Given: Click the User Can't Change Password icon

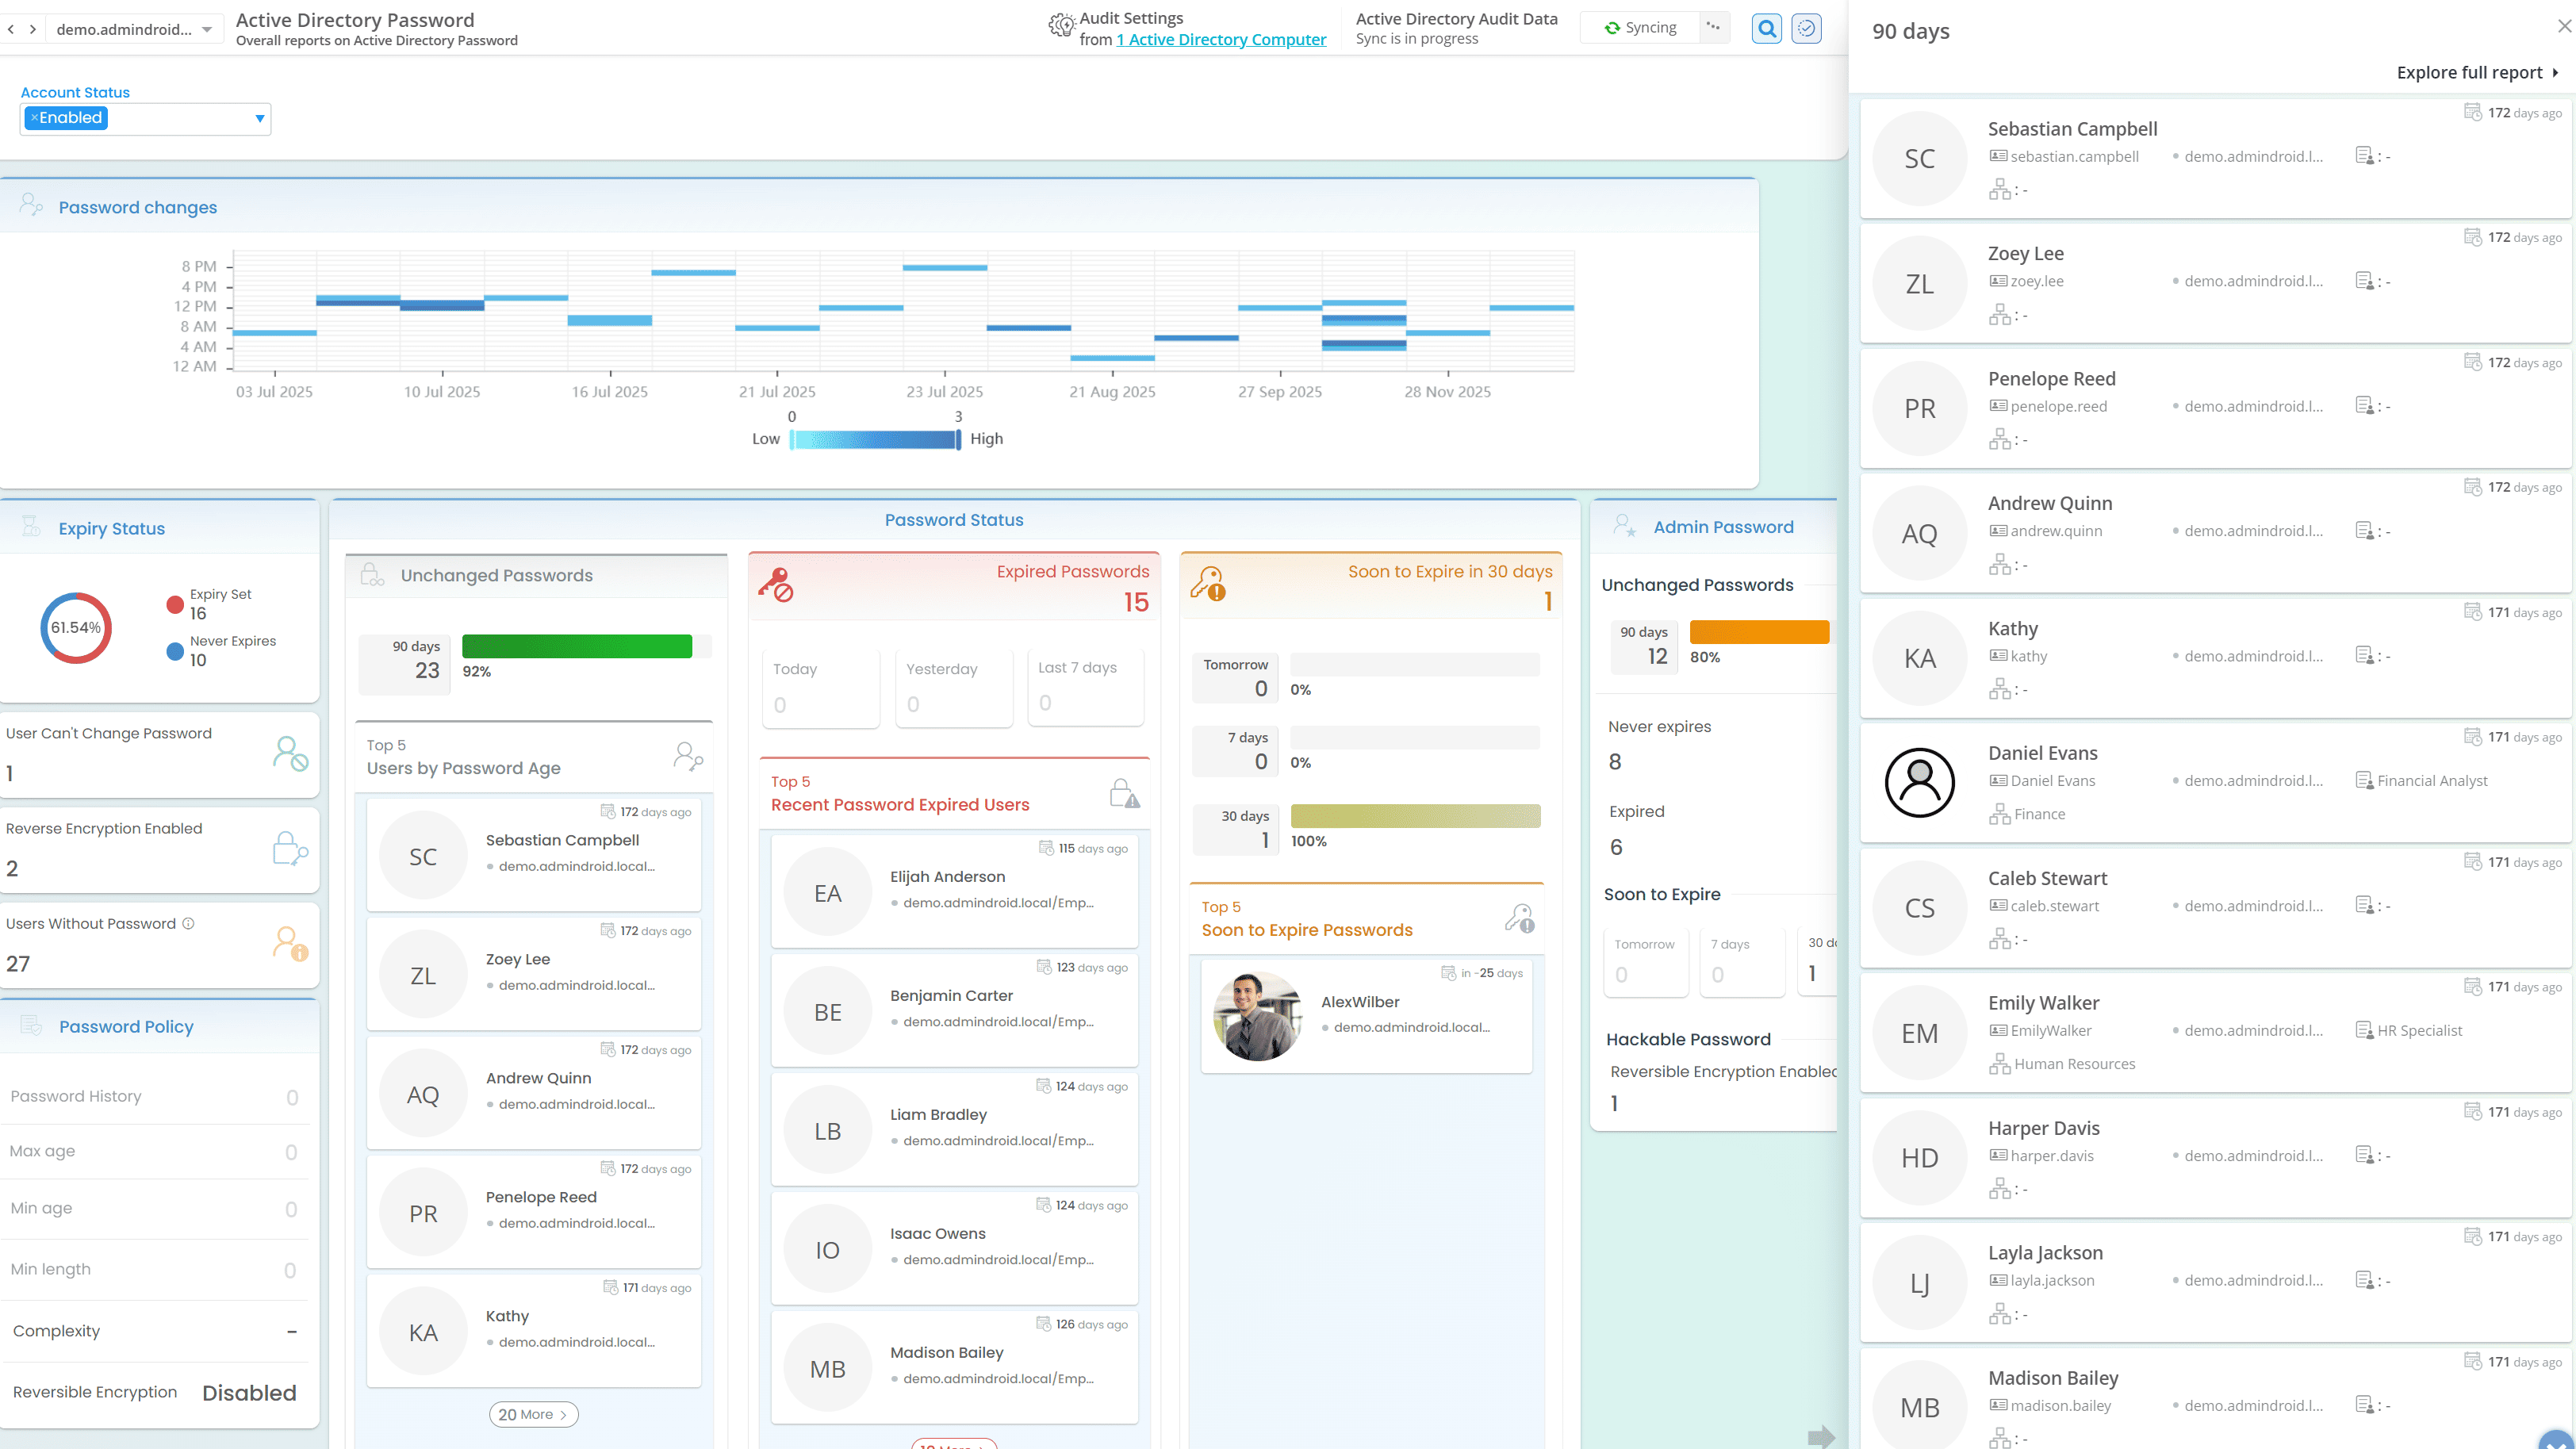Looking at the screenshot, I should [x=290, y=754].
